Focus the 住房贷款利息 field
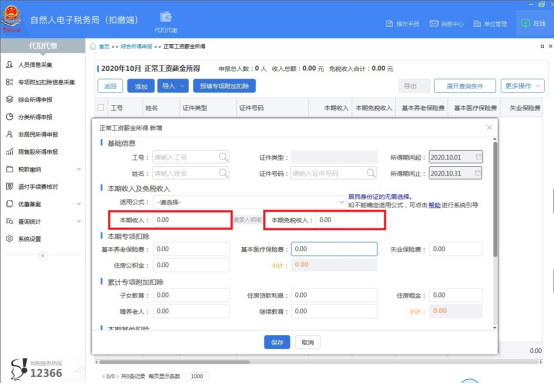Screen dimensions: 554x384 [334, 295]
